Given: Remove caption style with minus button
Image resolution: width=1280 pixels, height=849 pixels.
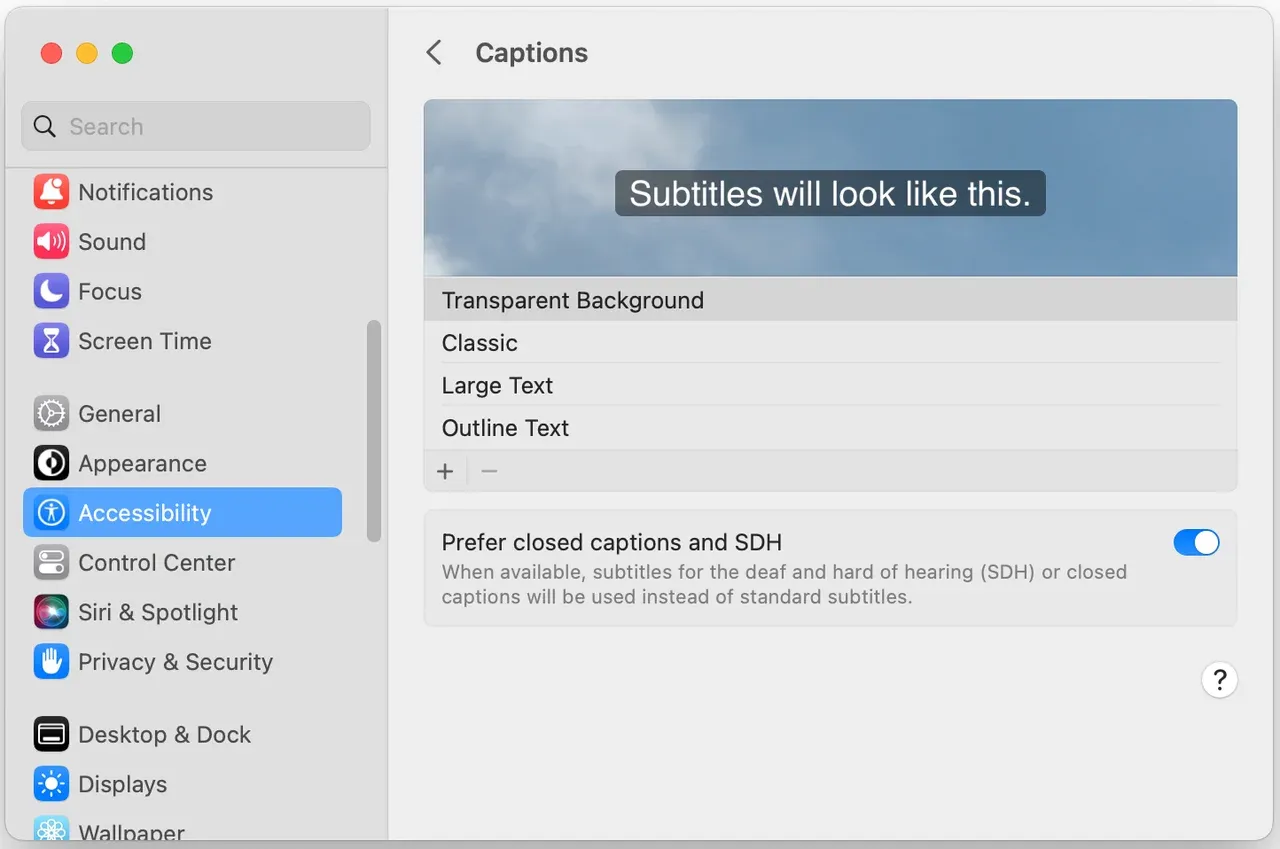Looking at the screenshot, I should [x=489, y=471].
